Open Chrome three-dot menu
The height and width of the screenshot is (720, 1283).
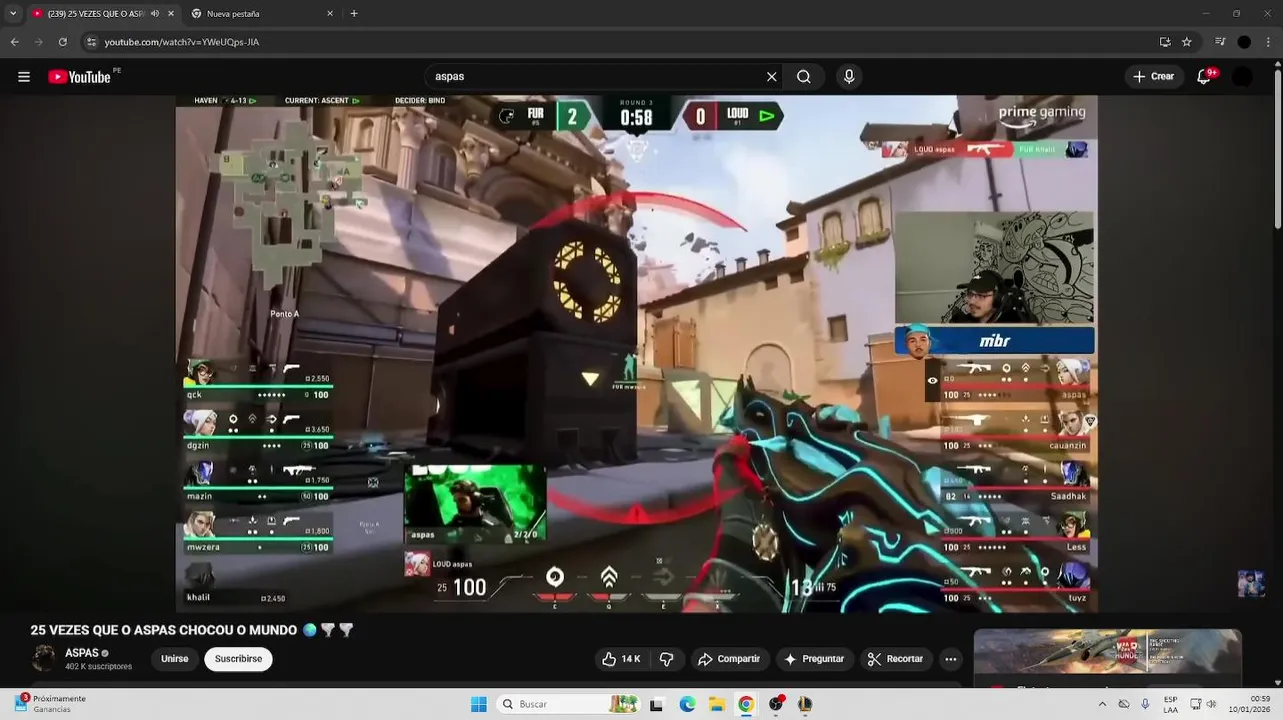pos(1269,42)
